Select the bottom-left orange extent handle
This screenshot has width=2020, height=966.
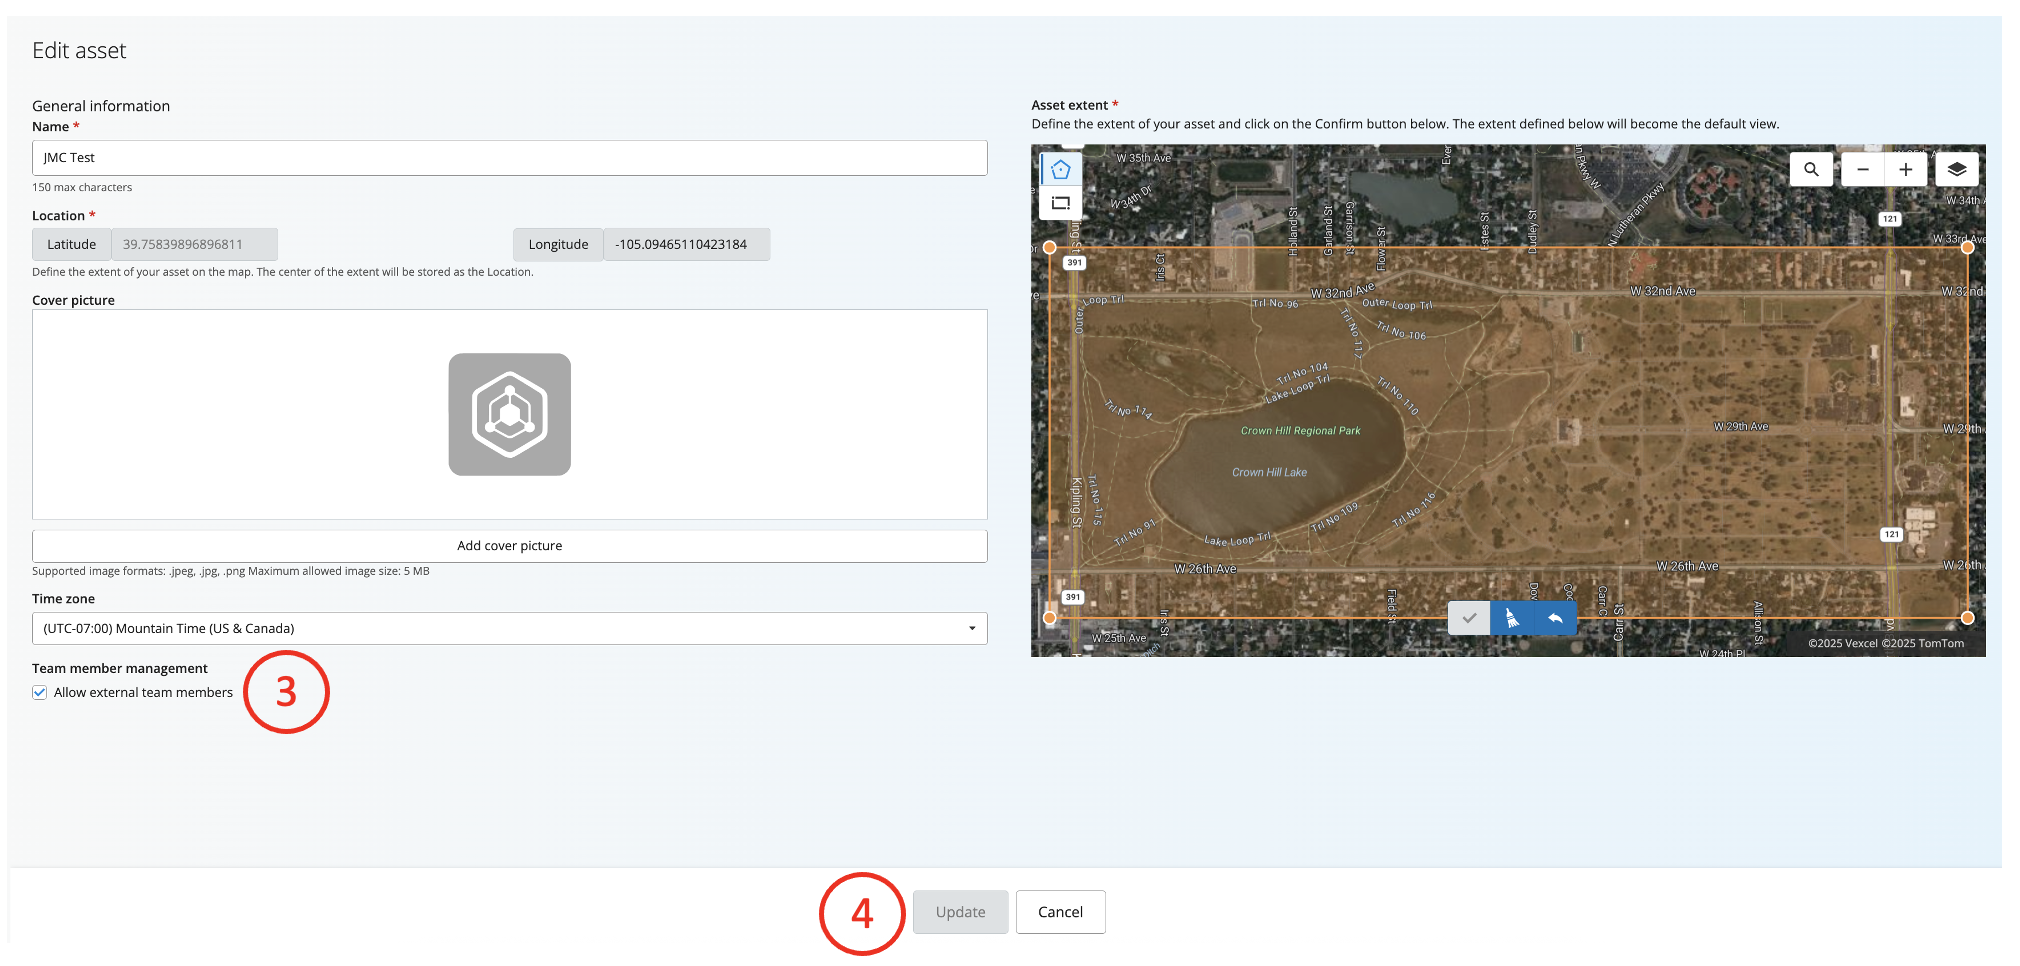[x=1049, y=618]
